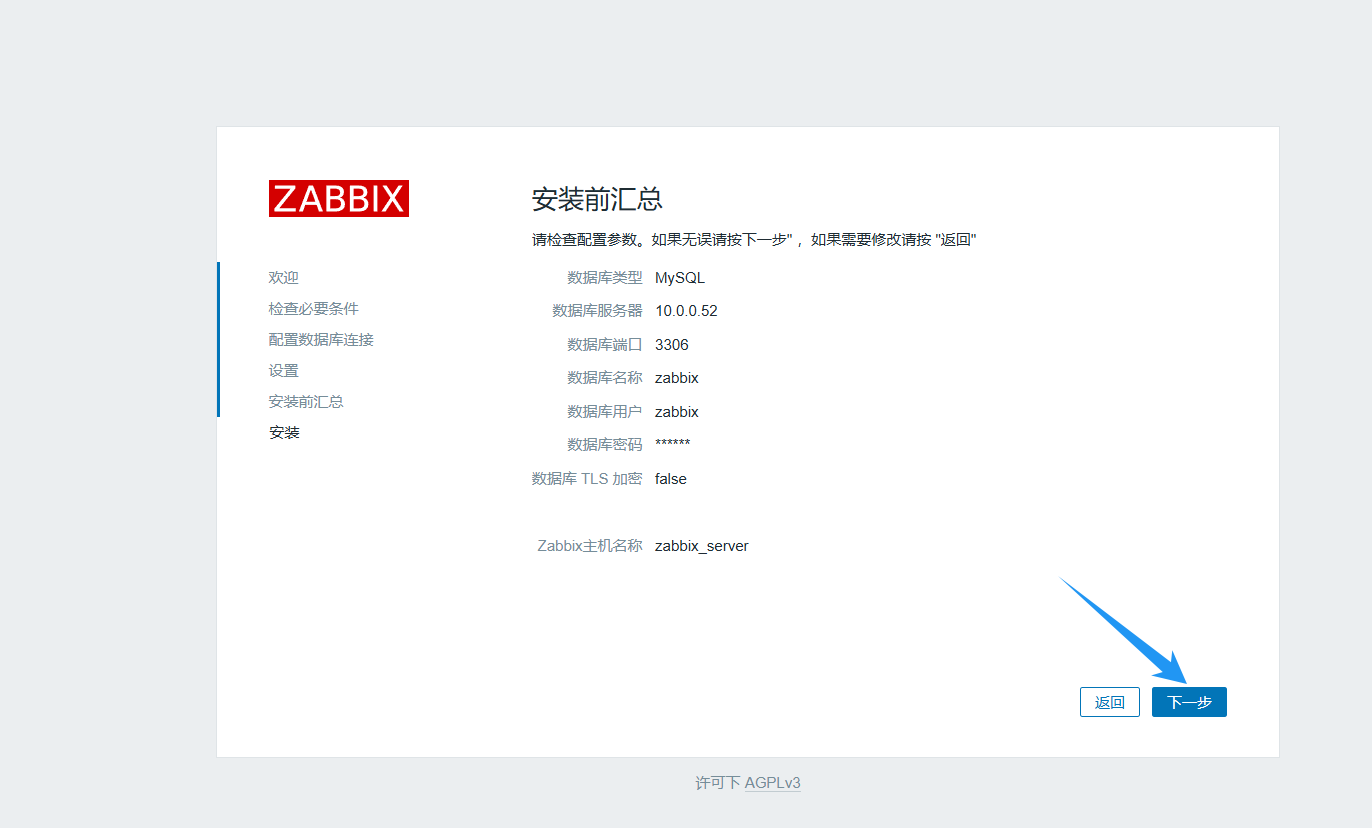Click the TLS encryption value false
Viewport: 1372px width, 828px height.
coord(671,479)
